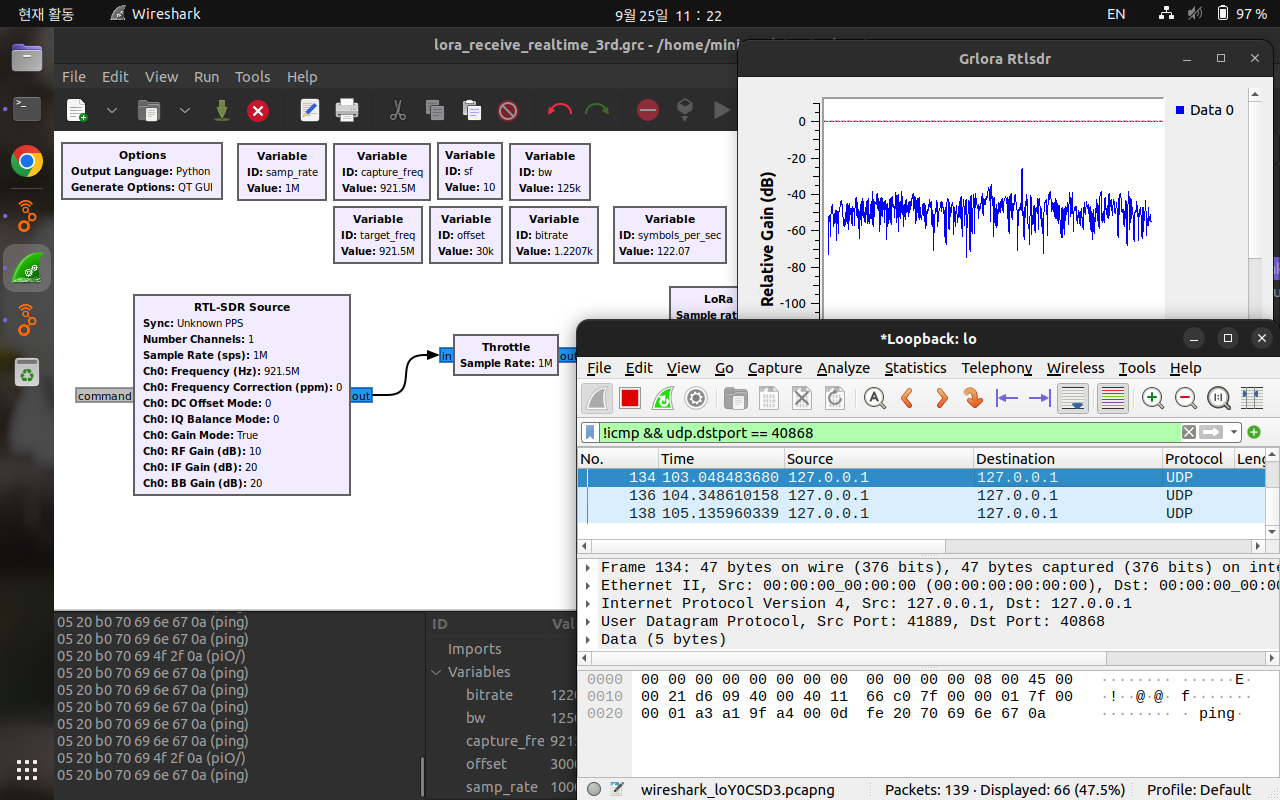Click the paste clipboard icon
This screenshot has height=800, width=1280.
click(471, 110)
